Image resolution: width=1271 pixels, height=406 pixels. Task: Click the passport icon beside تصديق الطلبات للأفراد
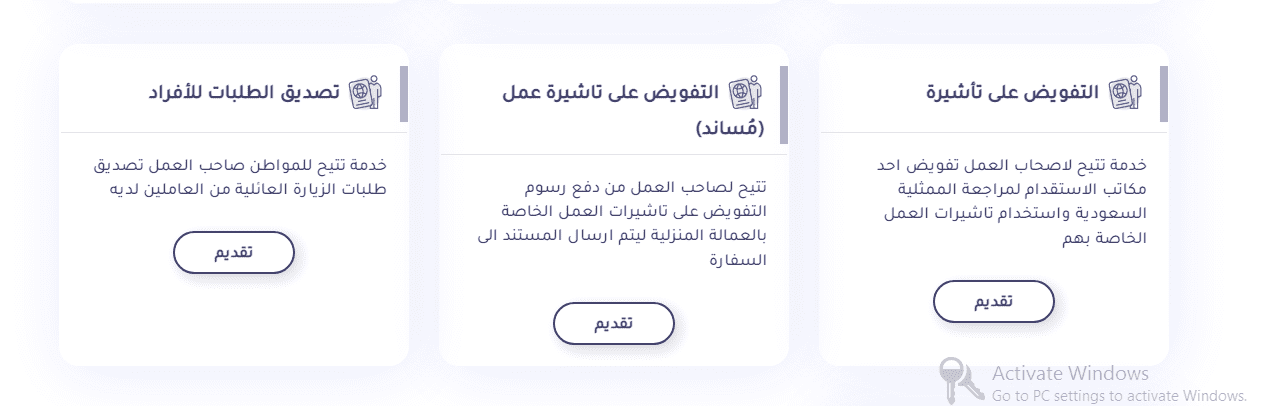point(365,92)
